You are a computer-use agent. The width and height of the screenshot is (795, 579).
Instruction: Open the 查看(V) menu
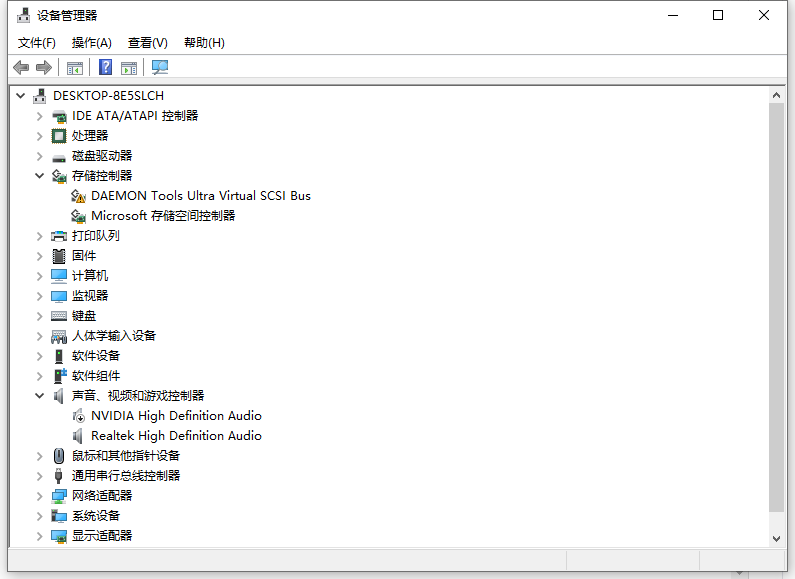pyautogui.click(x=147, y=42)
